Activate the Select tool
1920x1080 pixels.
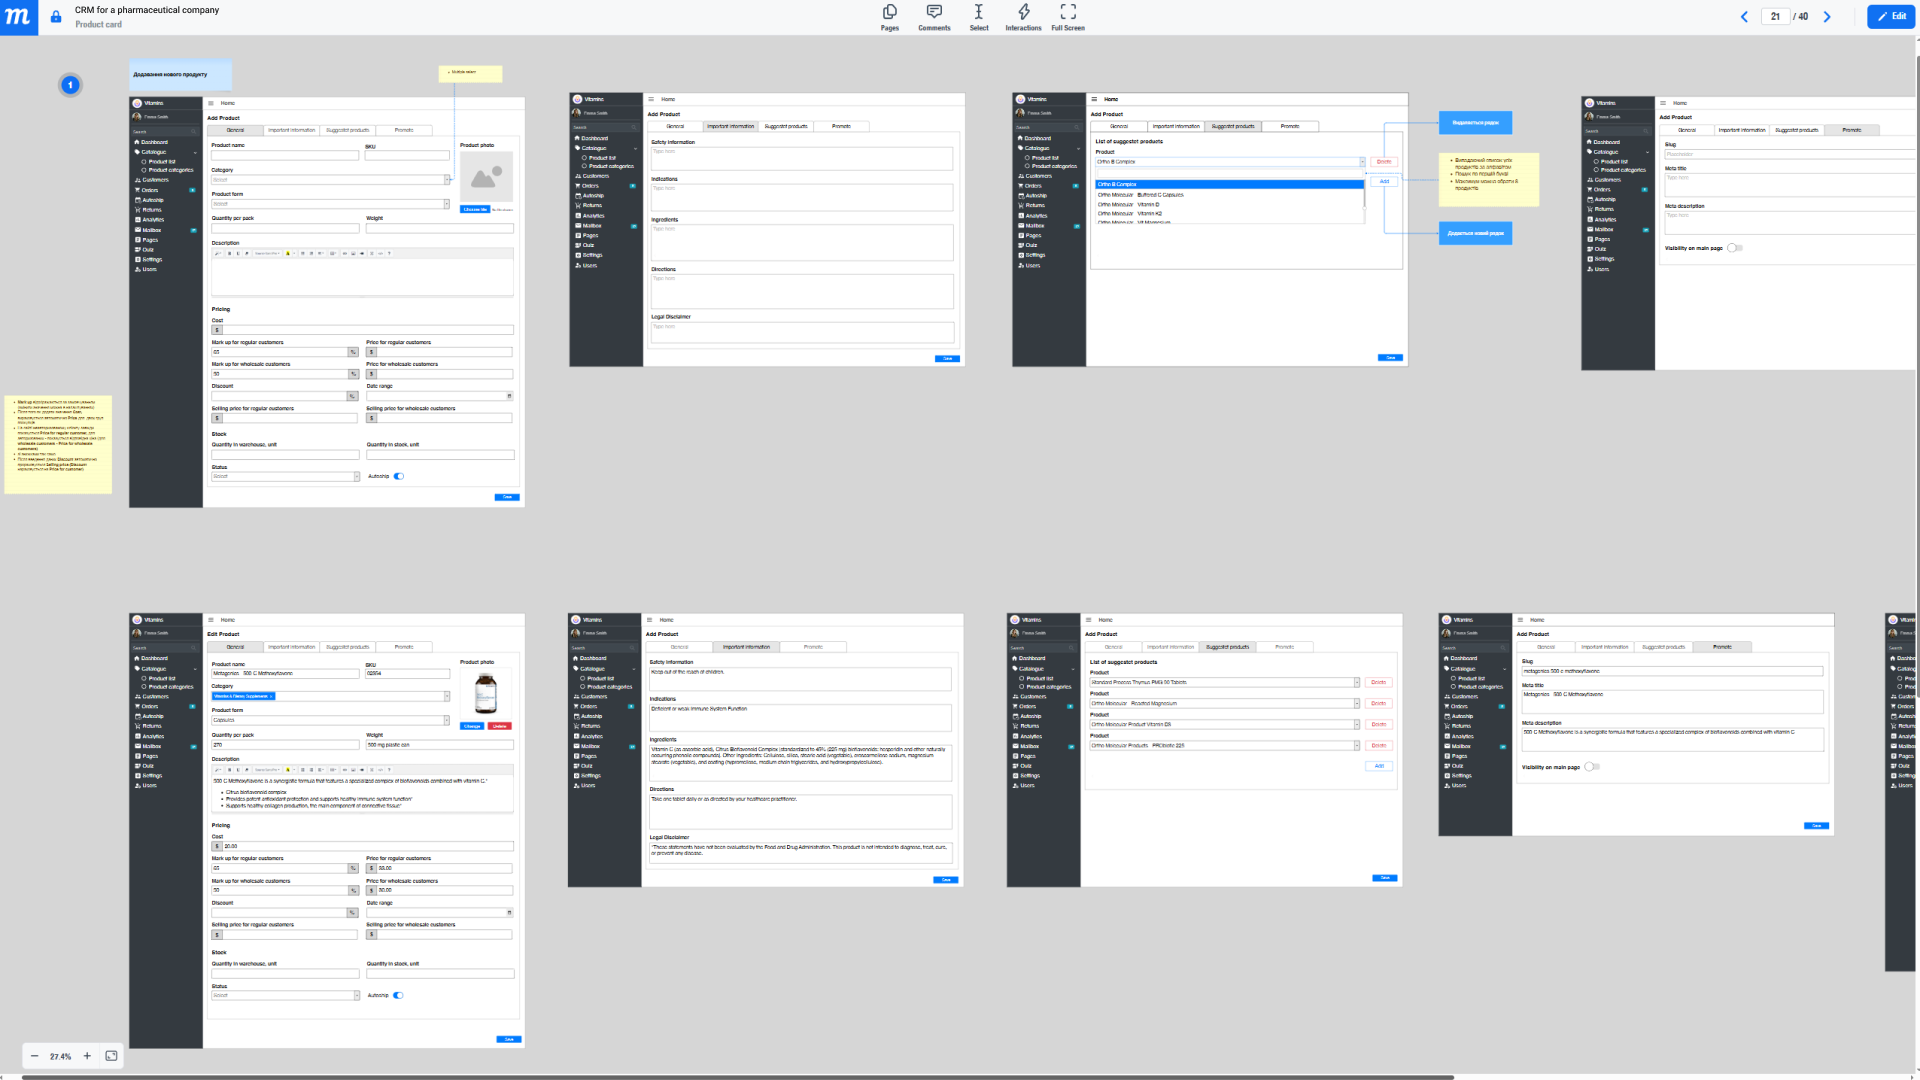978,17
